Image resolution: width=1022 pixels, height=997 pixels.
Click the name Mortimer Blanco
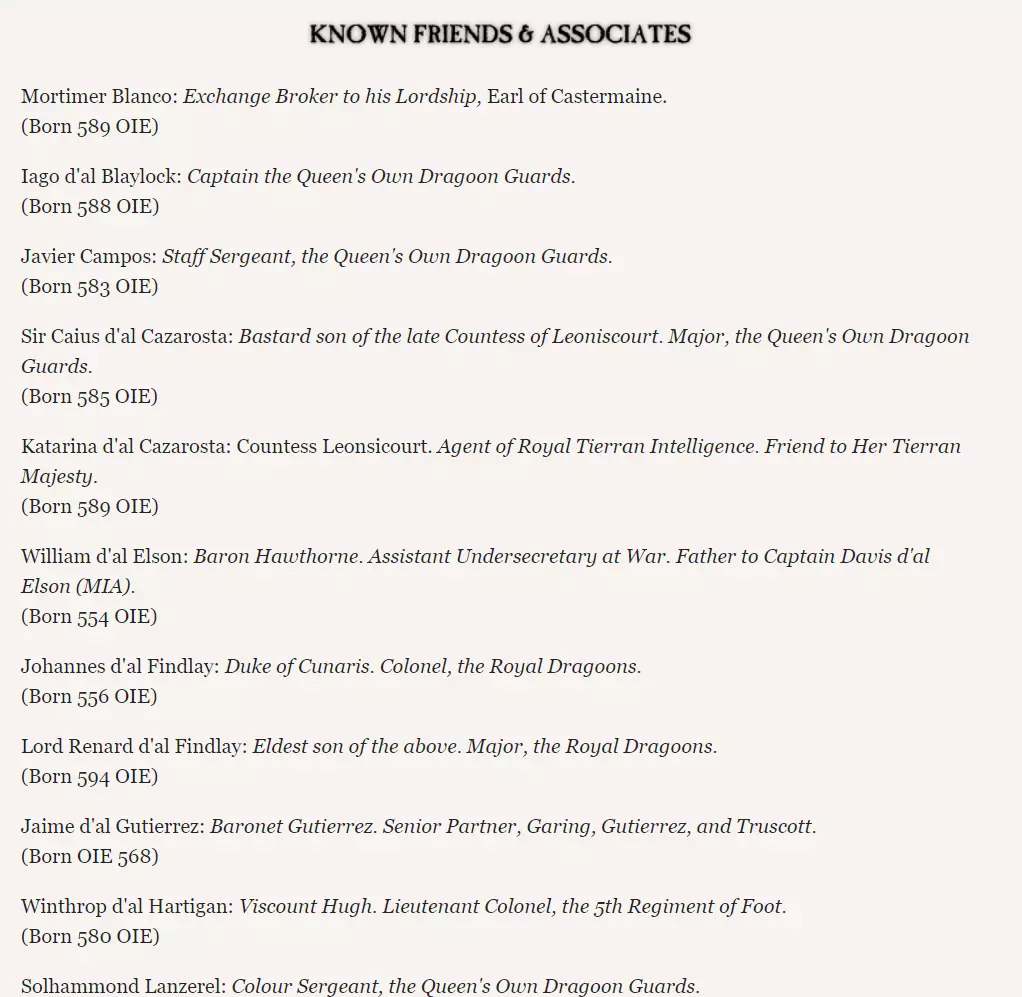97,97
